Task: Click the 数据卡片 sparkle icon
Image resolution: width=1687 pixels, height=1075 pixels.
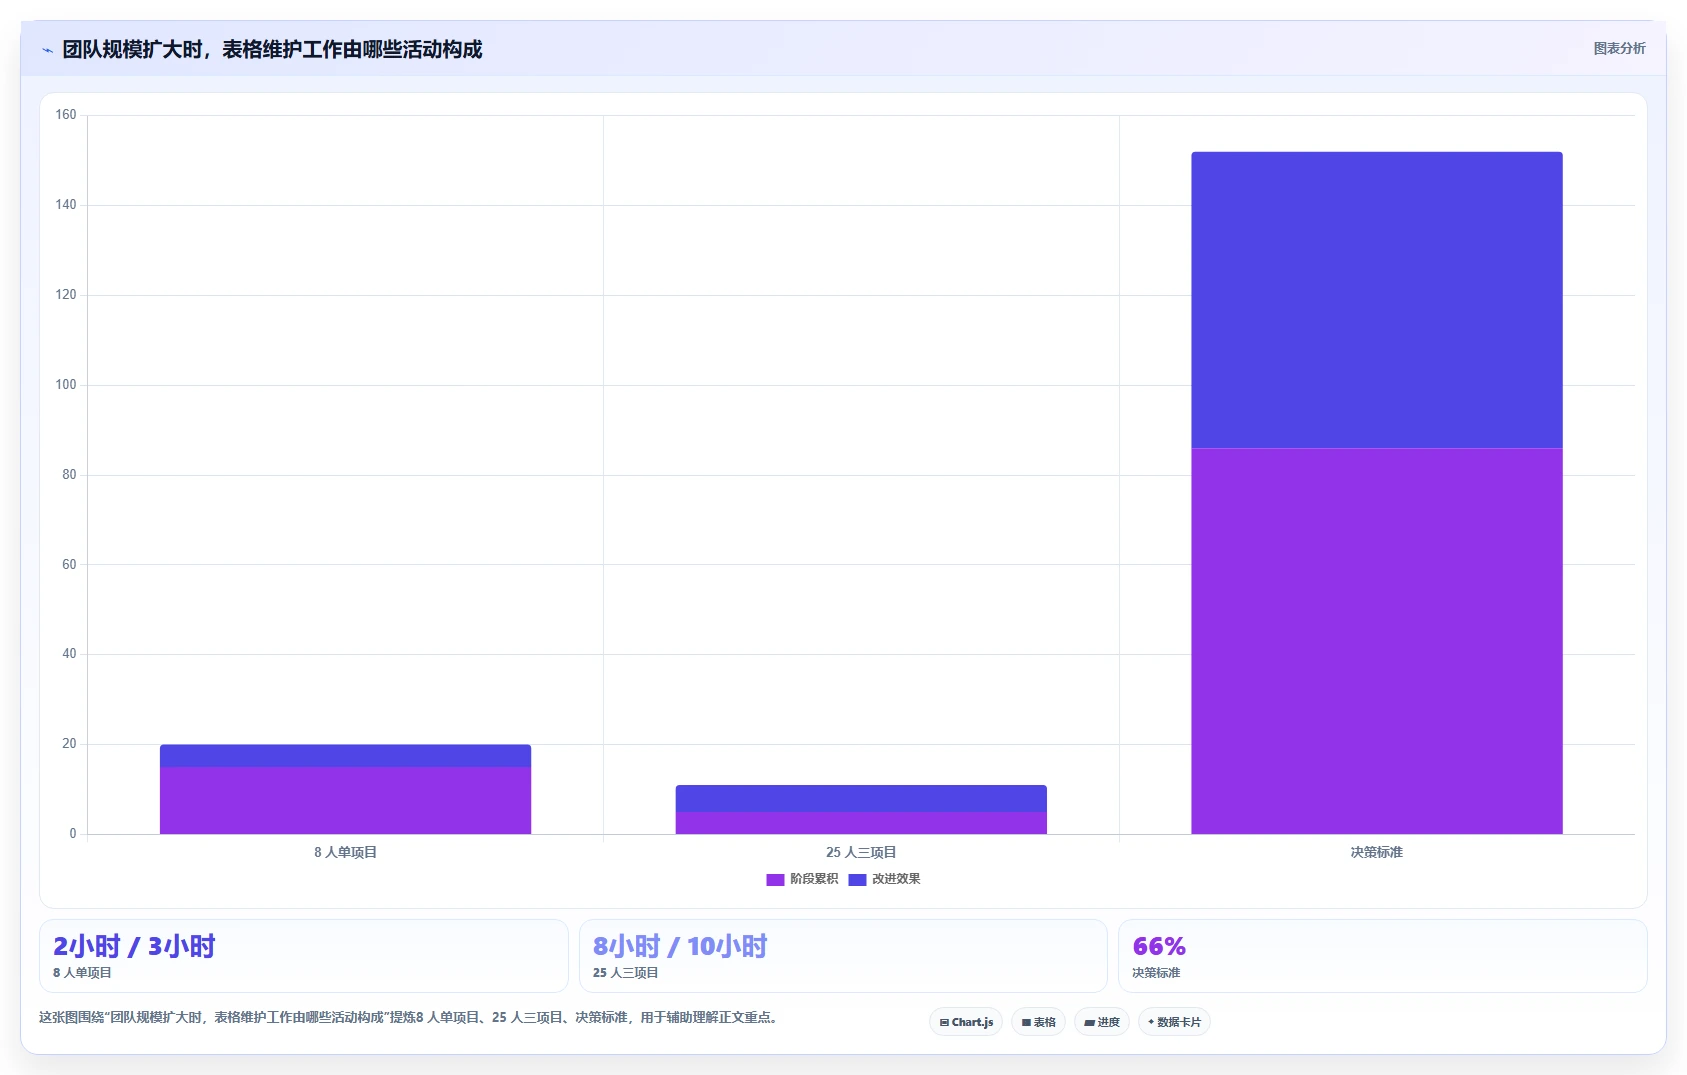Action: (1151, 1022)
